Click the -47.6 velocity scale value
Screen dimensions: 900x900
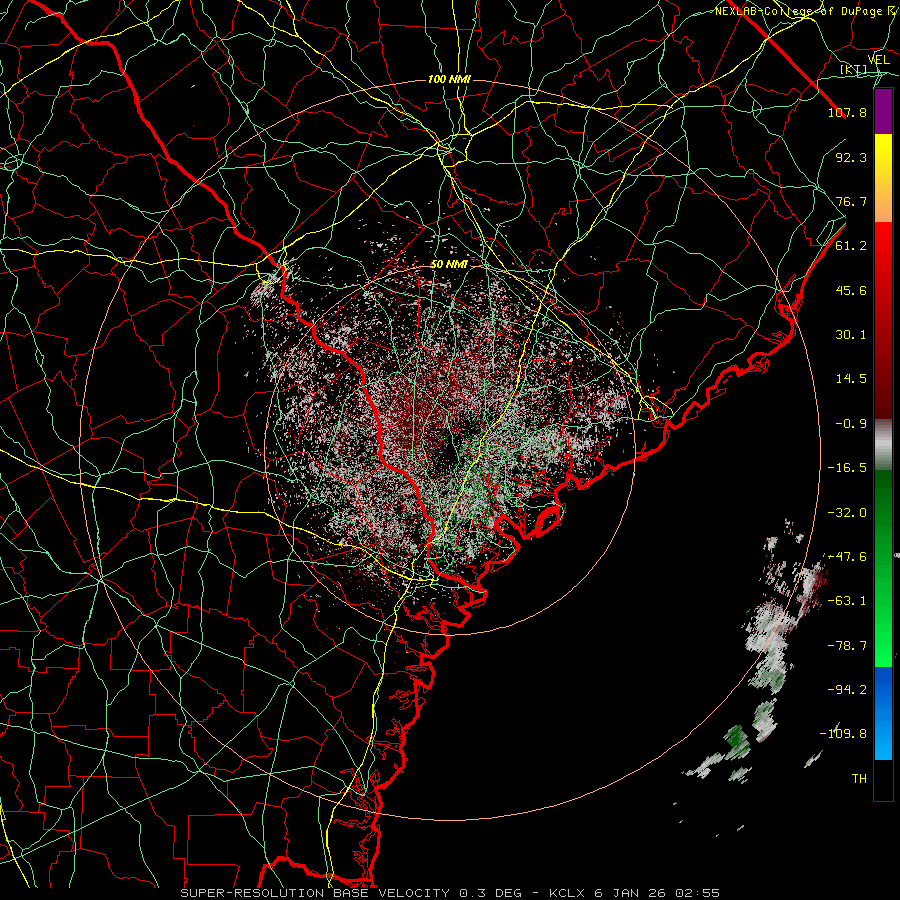click(x=847, y=557)
